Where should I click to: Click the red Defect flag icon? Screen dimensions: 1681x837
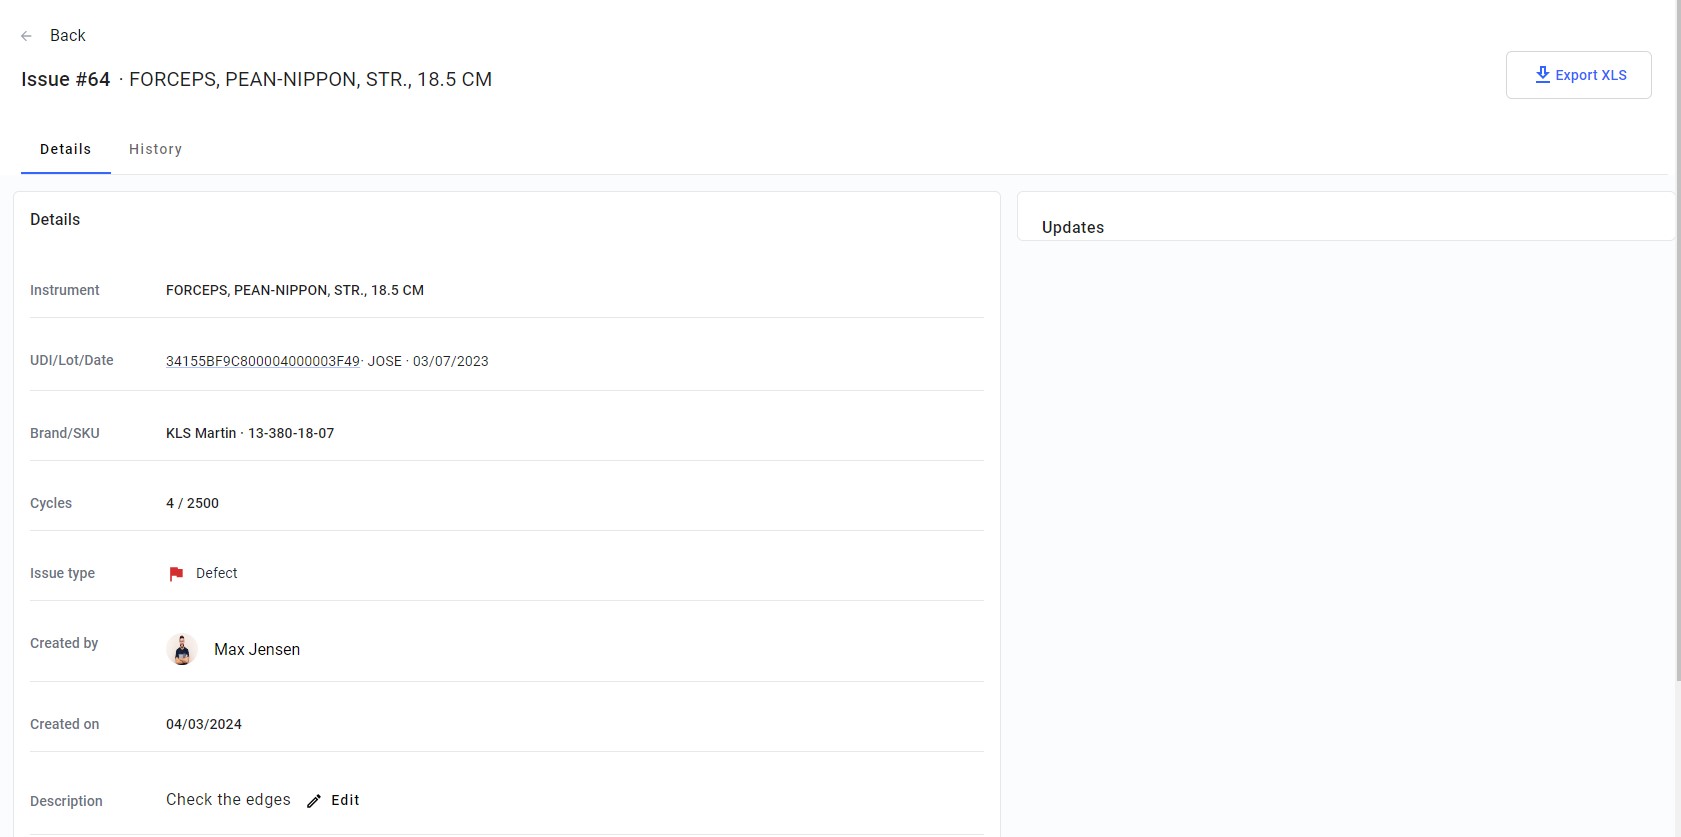coord(176,574)
